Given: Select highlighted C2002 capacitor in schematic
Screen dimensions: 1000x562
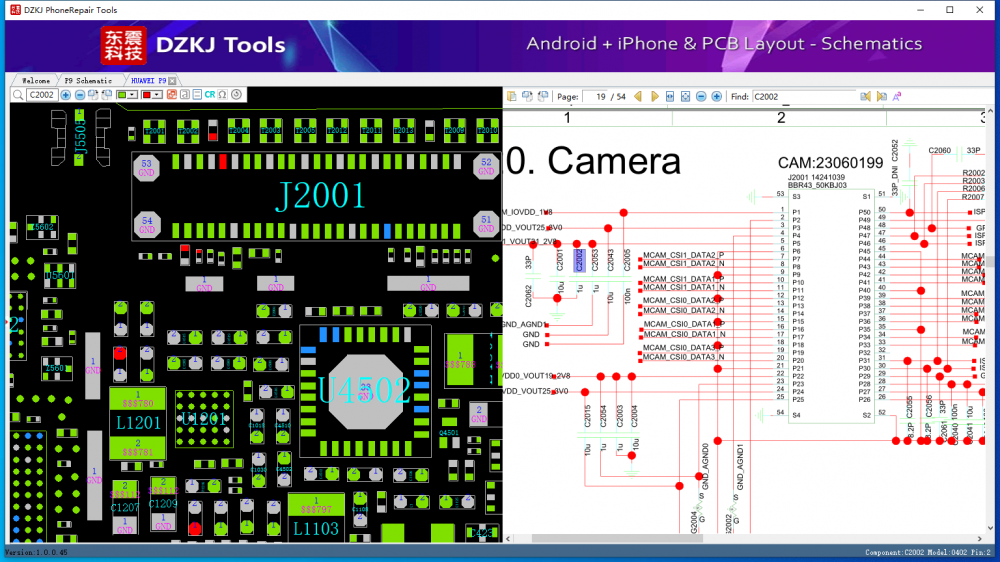Looking at the screenshot, I should 579,260.
